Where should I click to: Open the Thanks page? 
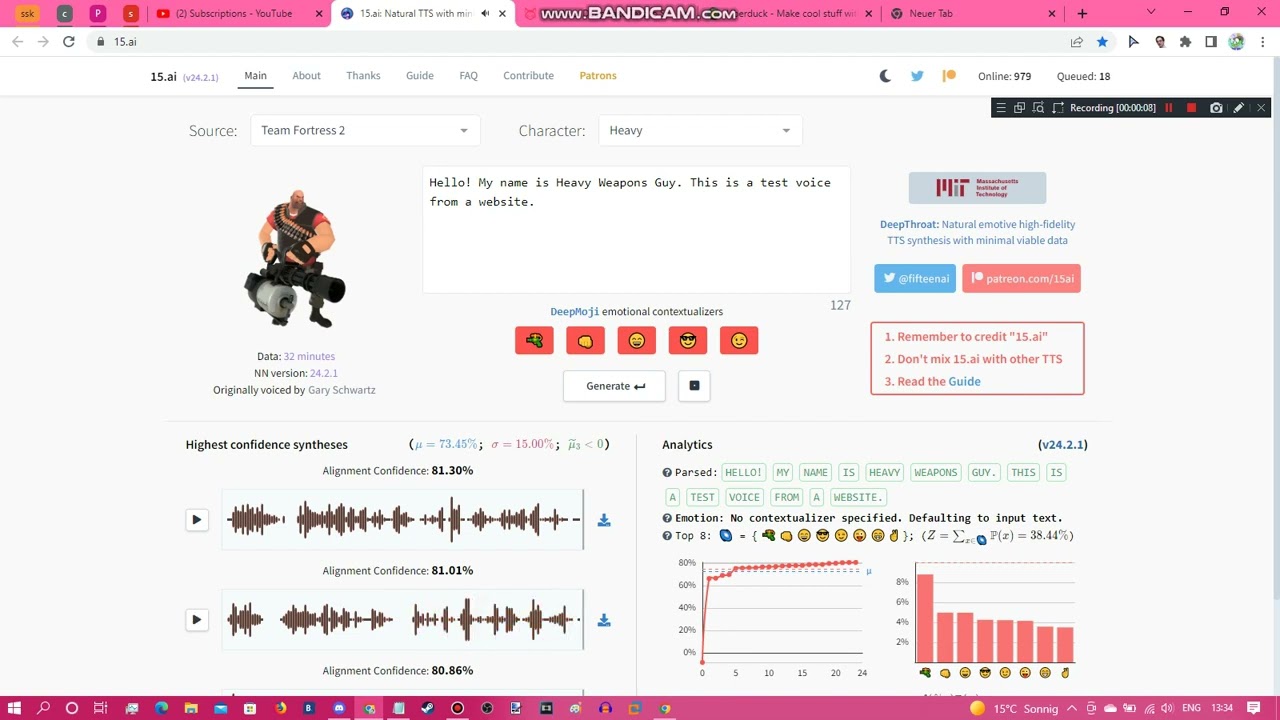[363, 76]
